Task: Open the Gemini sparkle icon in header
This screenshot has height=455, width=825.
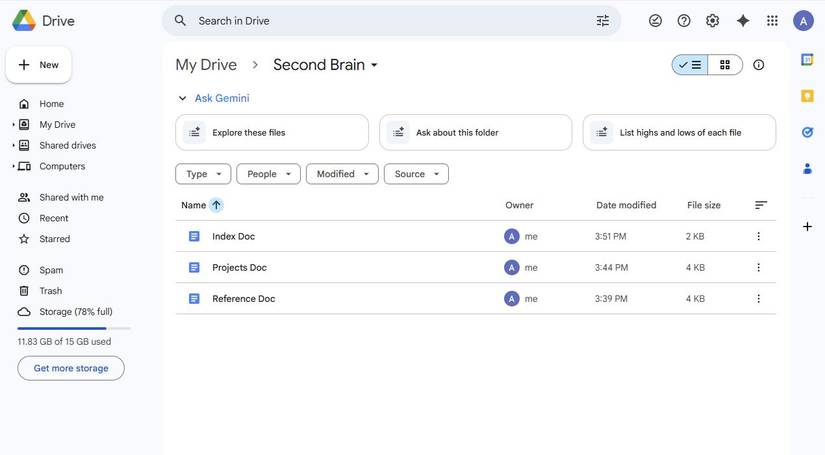Action: 742,20
